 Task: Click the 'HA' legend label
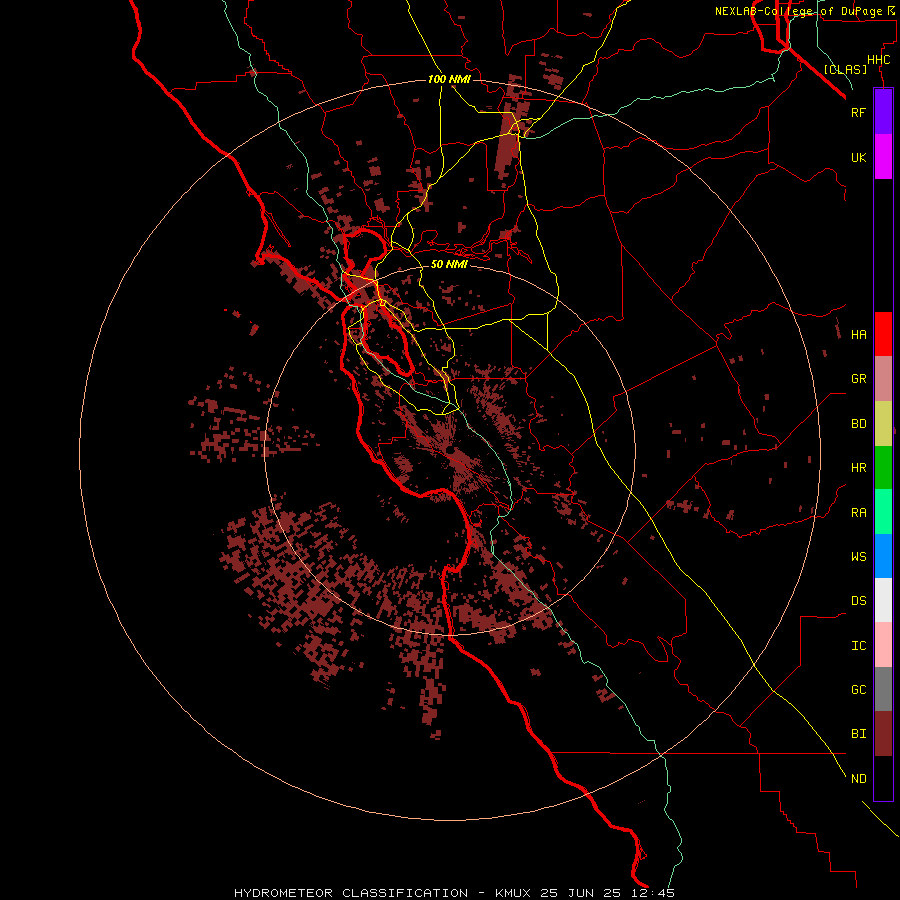pos(858,335)
